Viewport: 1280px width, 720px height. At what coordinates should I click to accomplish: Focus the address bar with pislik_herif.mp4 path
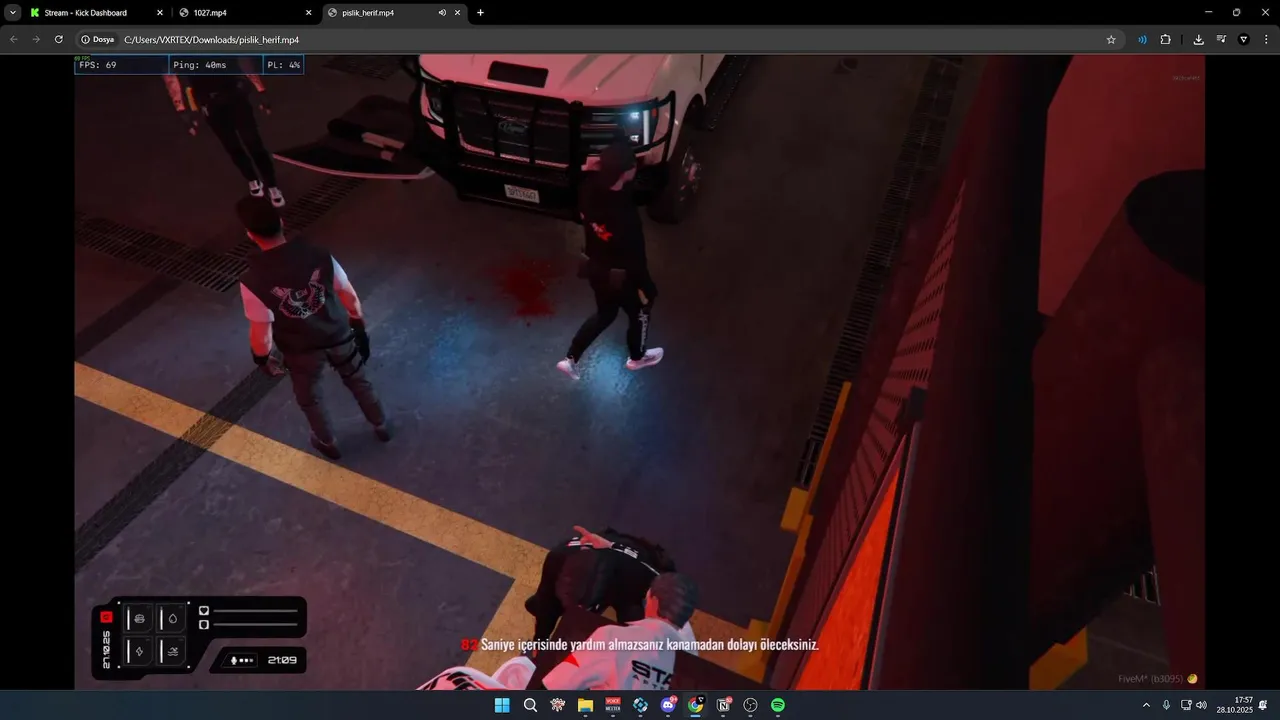[x=600, y=39]
